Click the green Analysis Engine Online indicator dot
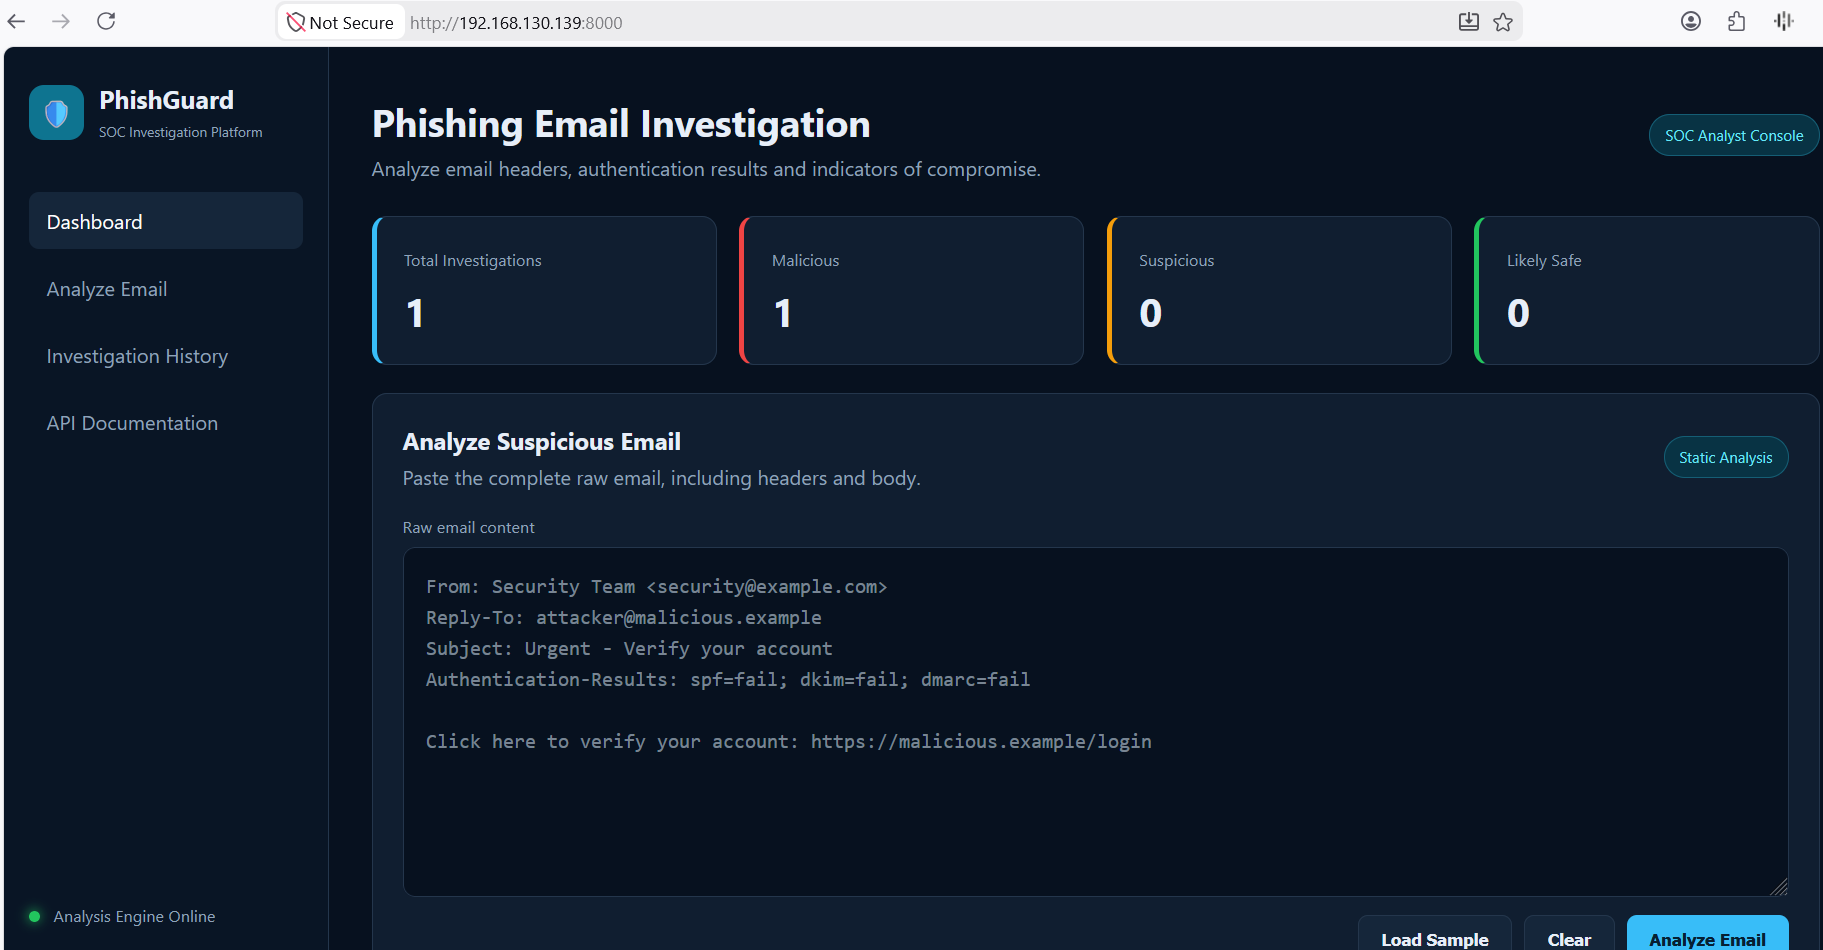 click(35, 917)
